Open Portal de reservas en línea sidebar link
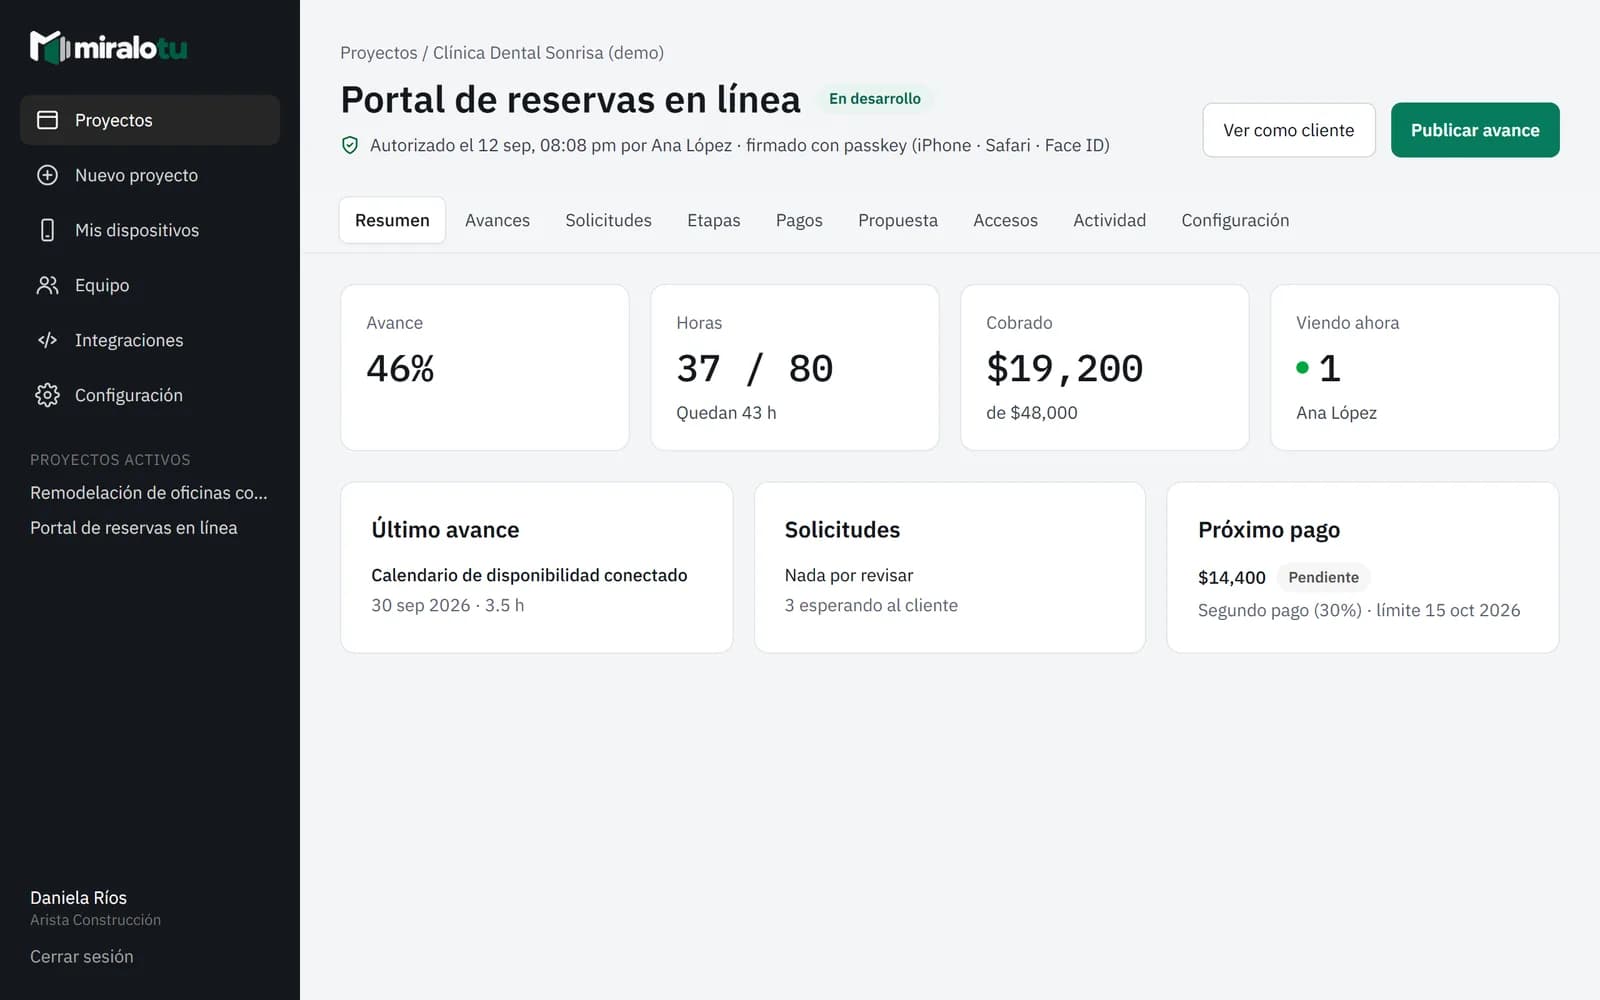The image size is (1600, 1000). pyautogui.click(x=134, y=528)
